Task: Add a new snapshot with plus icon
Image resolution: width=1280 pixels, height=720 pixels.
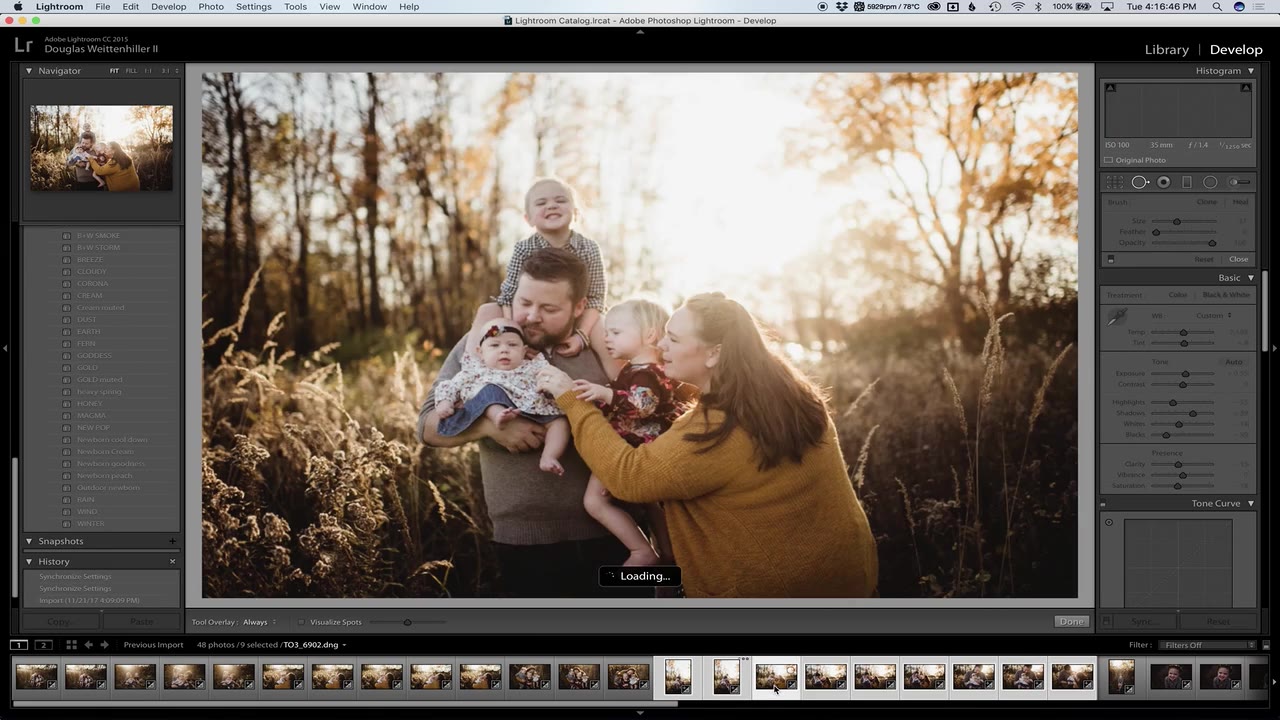Action: 172,541
